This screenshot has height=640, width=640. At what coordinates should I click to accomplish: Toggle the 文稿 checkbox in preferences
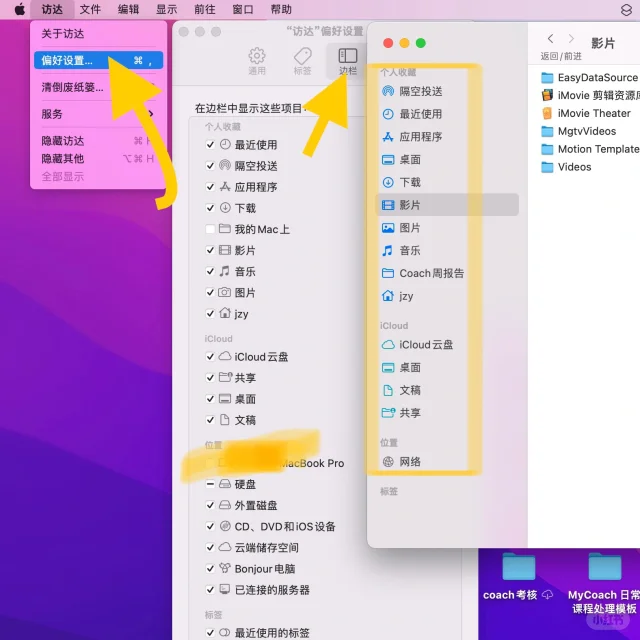point(210,420)
